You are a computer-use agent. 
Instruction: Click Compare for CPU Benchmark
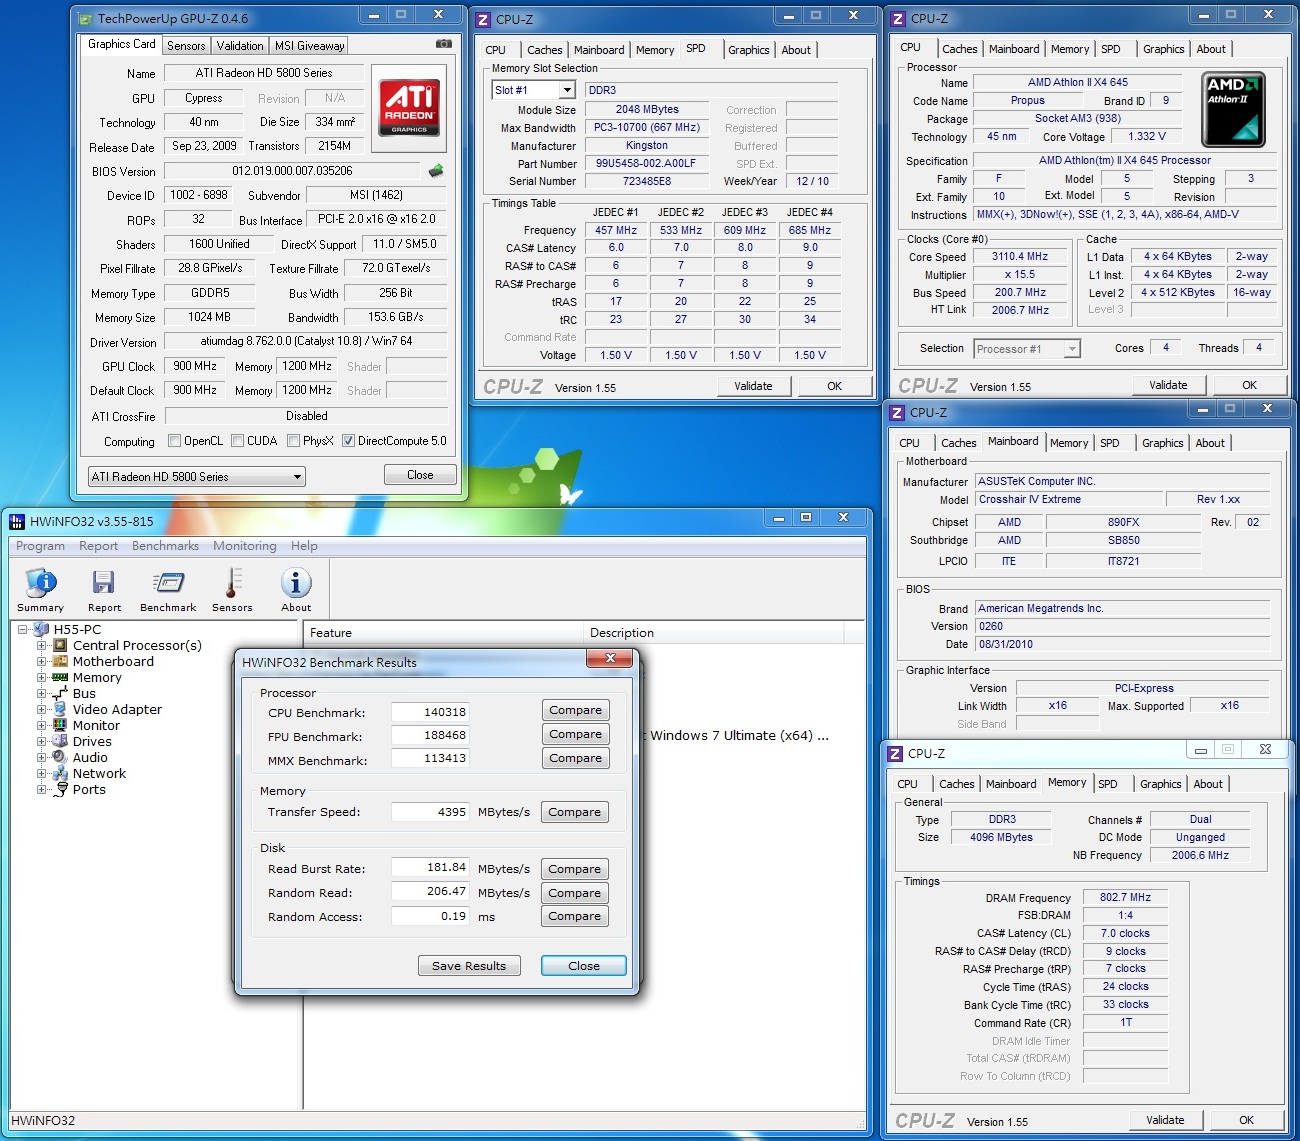576,710
